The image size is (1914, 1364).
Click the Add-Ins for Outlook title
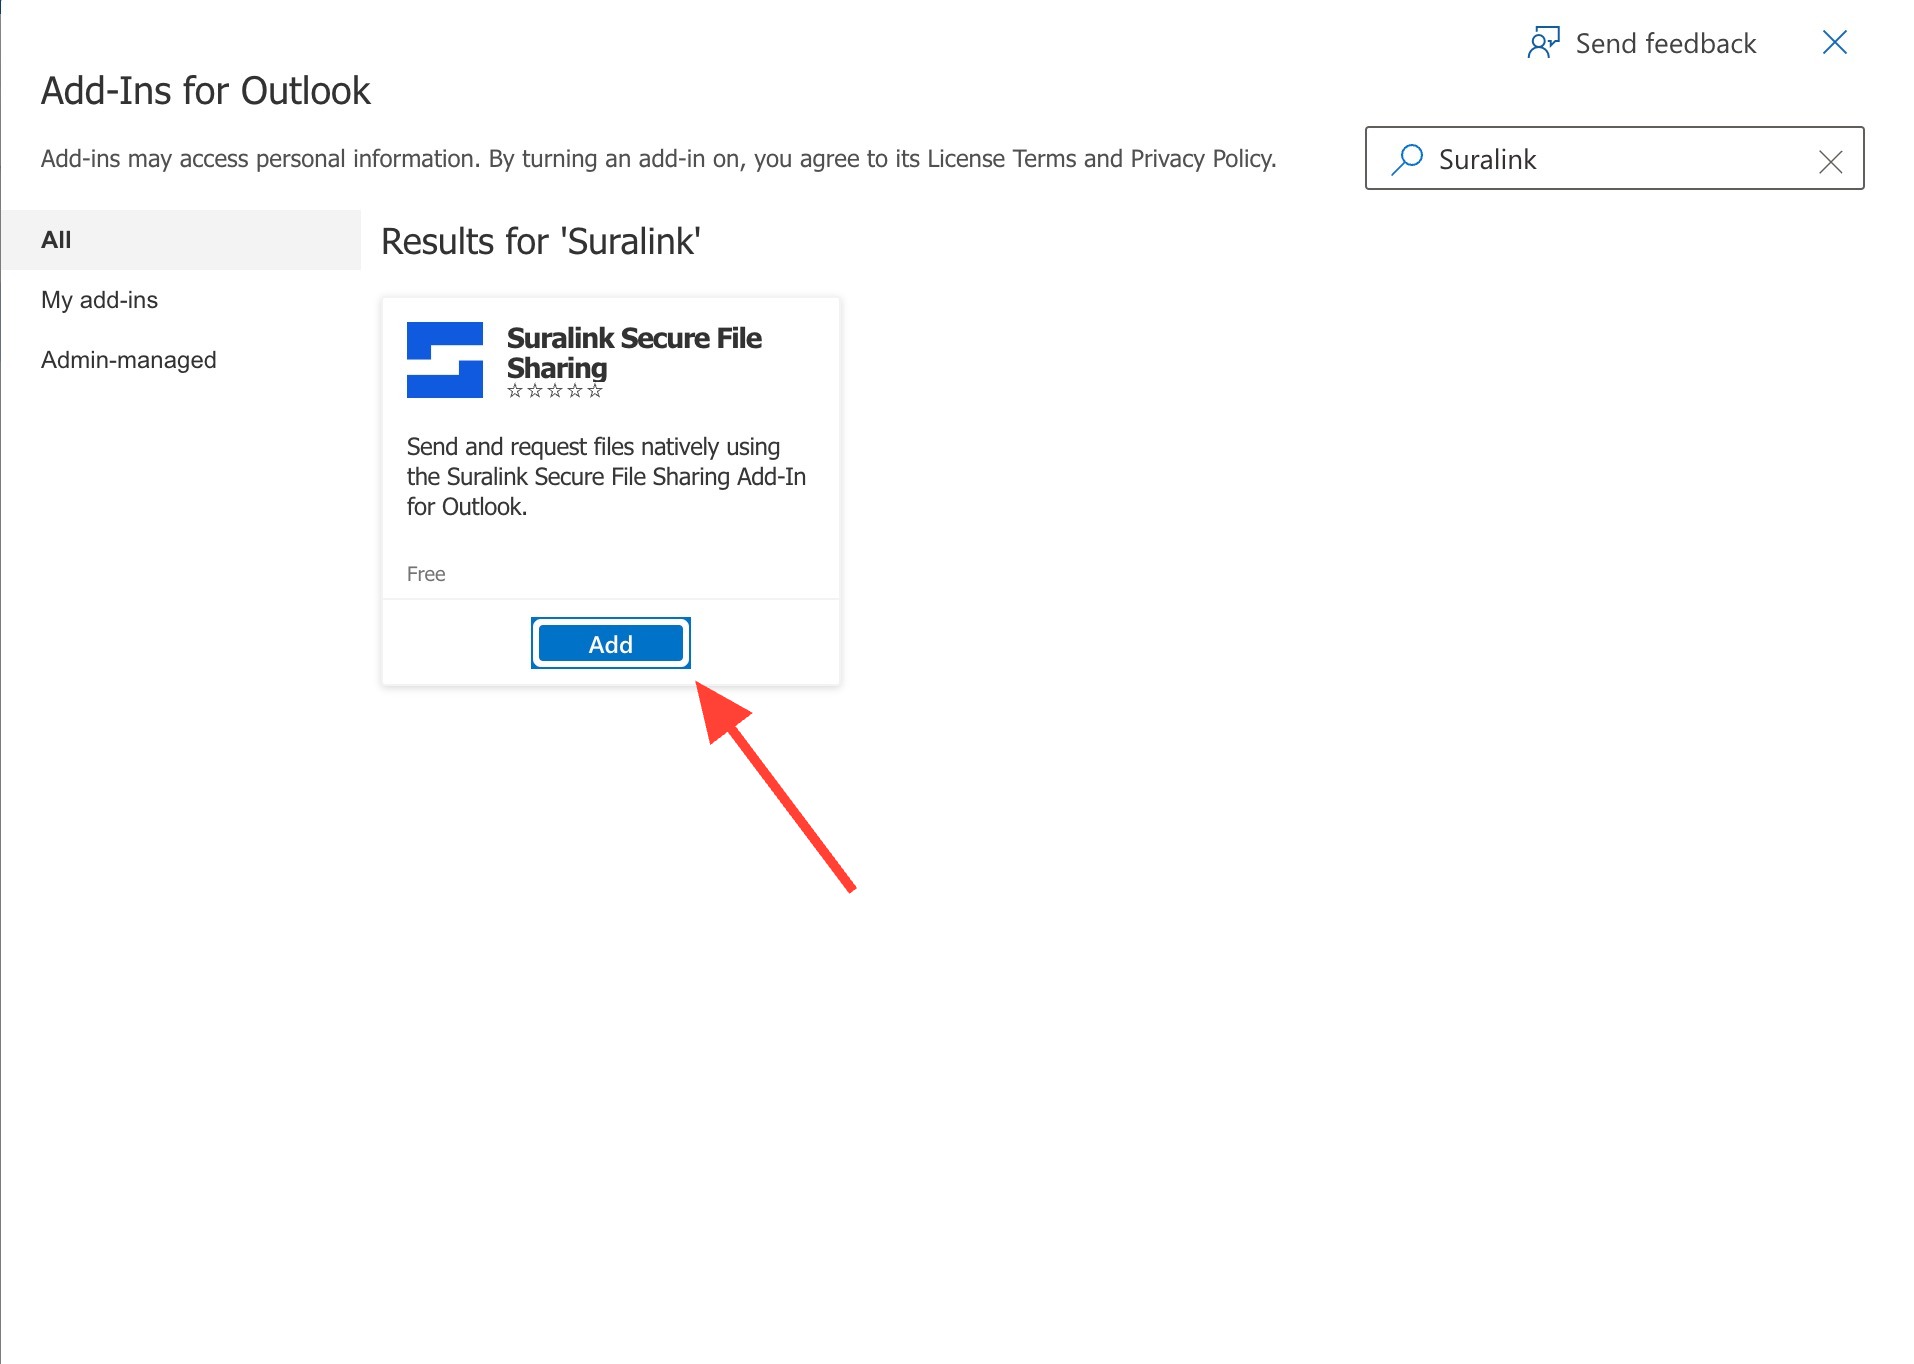(206, 91)
